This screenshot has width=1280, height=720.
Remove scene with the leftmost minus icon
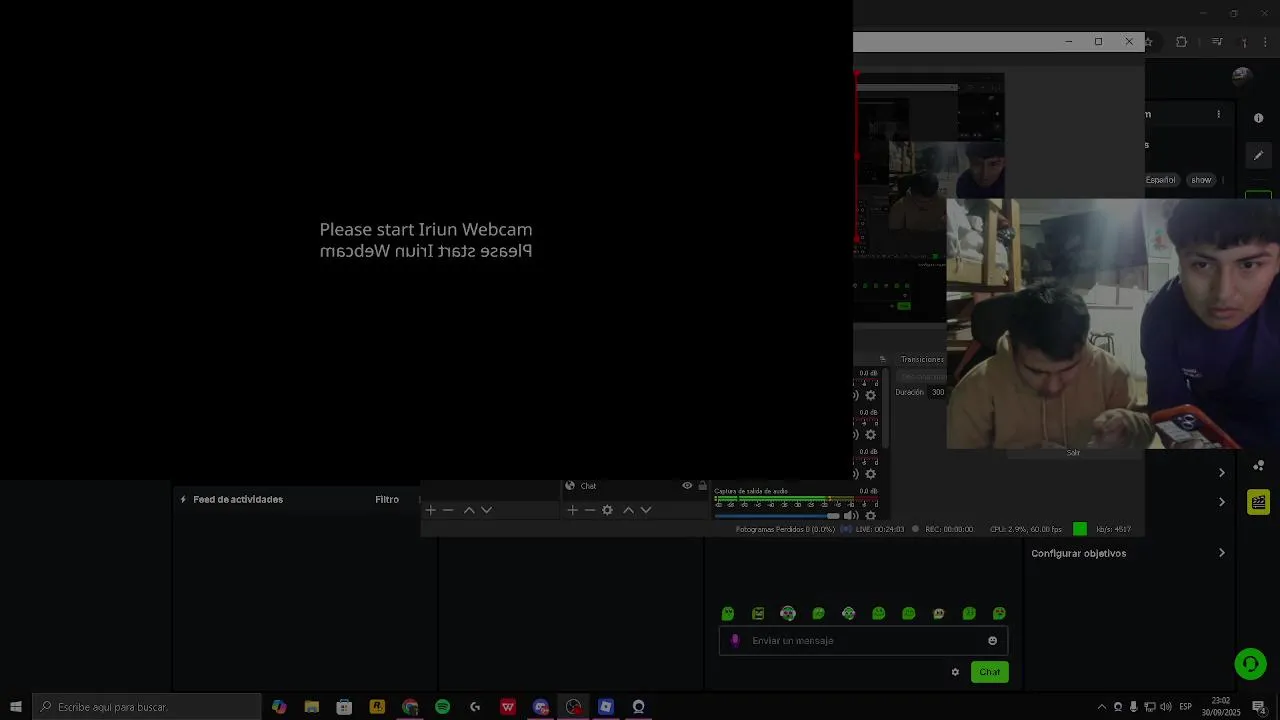coord(448,510)
